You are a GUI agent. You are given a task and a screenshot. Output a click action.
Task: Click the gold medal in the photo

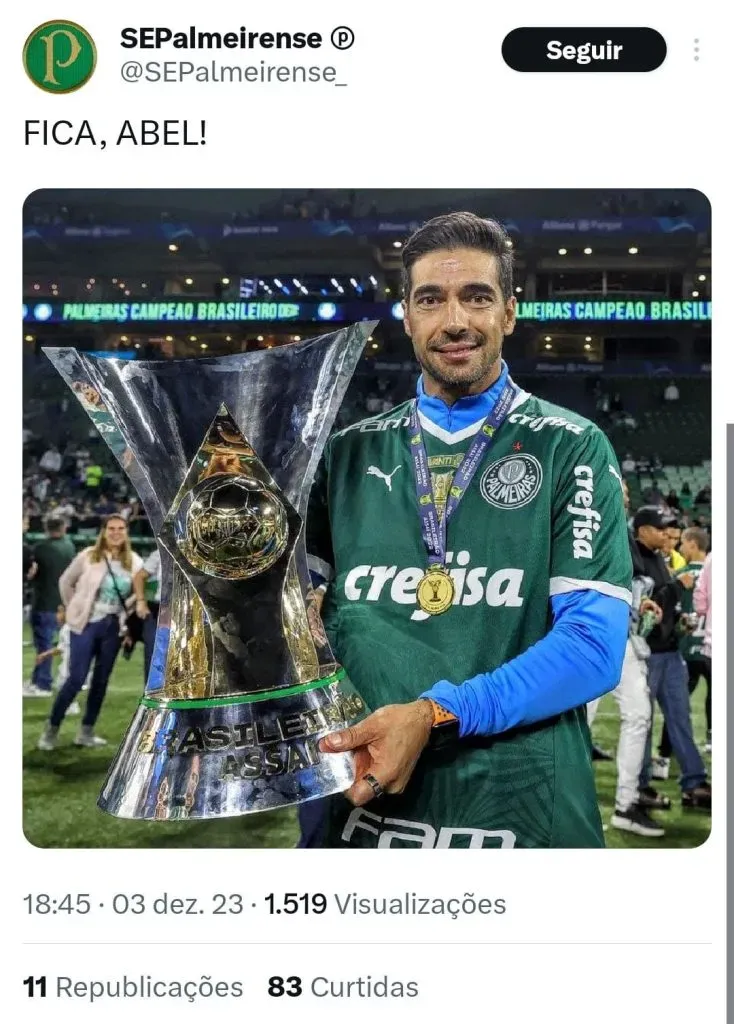(x=435, y=590)
